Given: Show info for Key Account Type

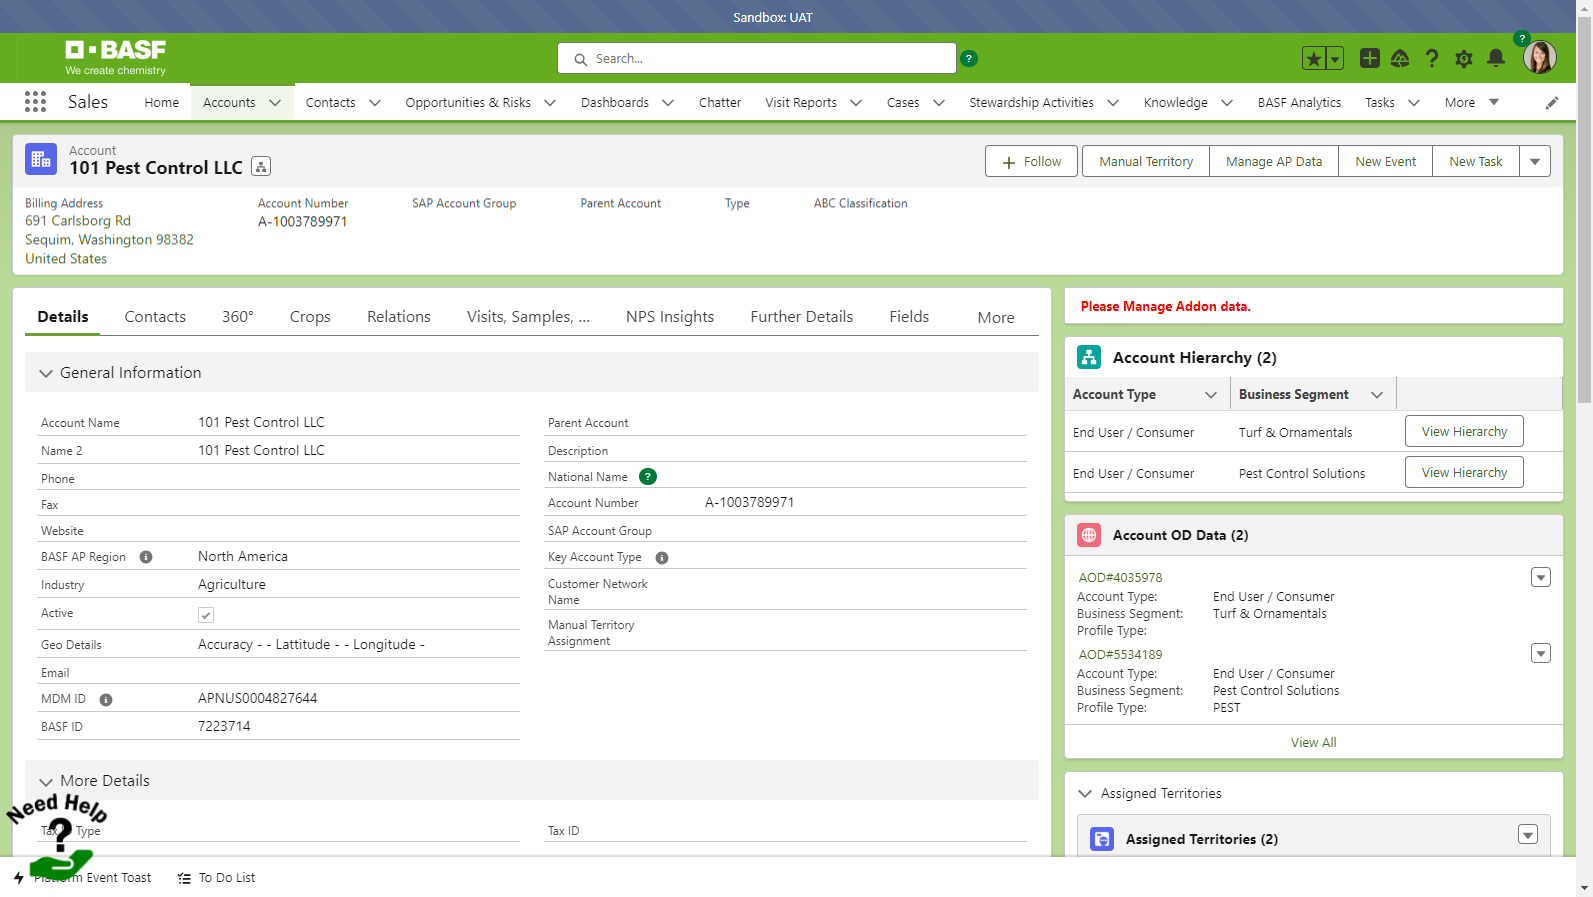Looking at the screenshot, I should tap(662, 558).
